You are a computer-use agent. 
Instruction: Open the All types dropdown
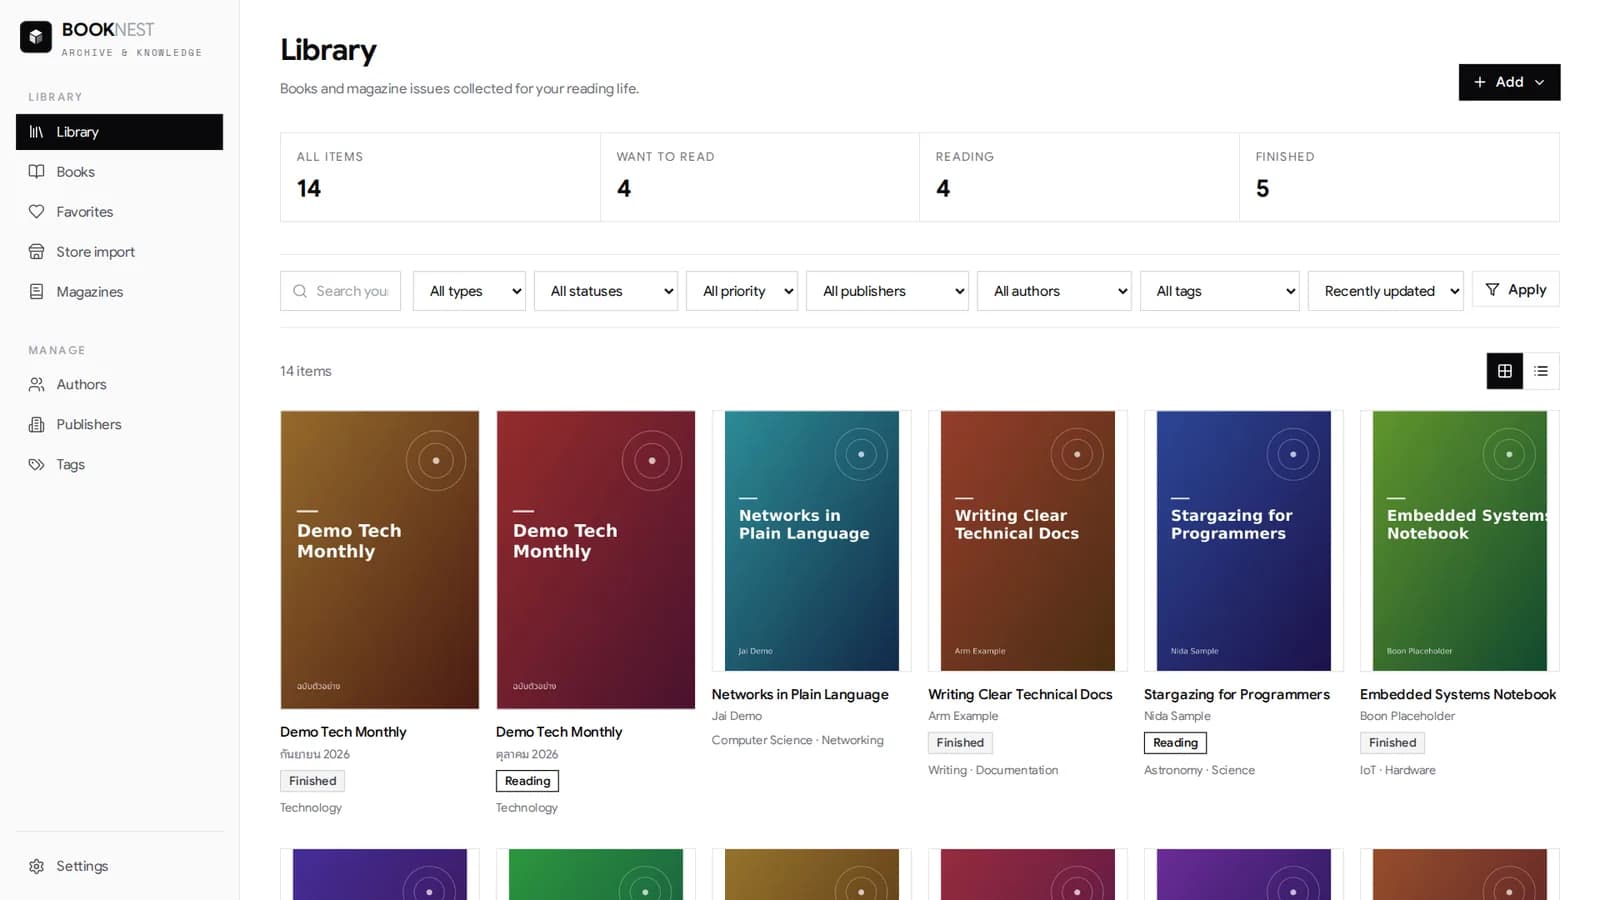469,291
